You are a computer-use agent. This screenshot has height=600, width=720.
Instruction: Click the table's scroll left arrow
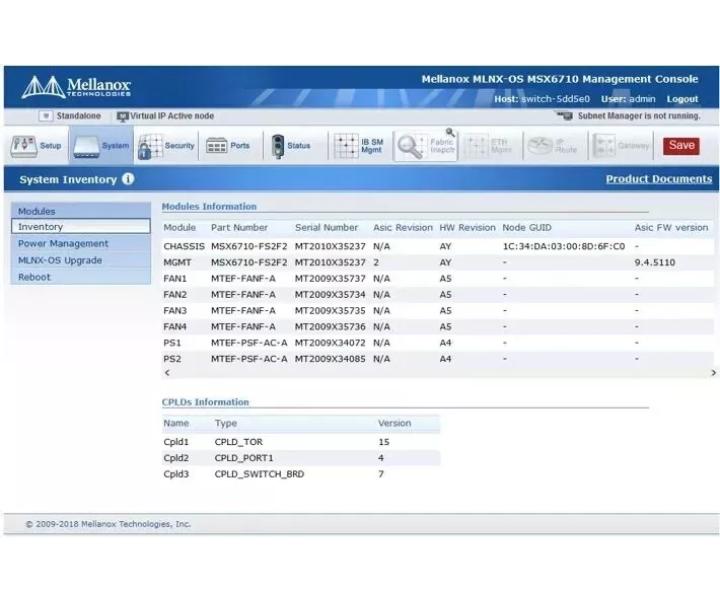tap(167, 372)
